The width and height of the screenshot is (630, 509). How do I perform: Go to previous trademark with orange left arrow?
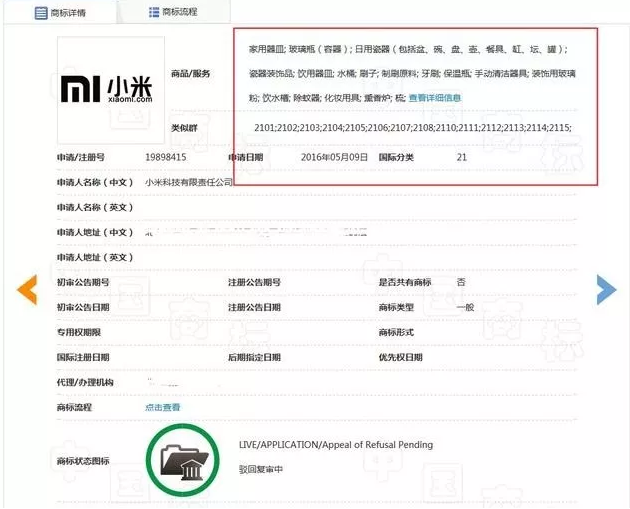[26, 288]
